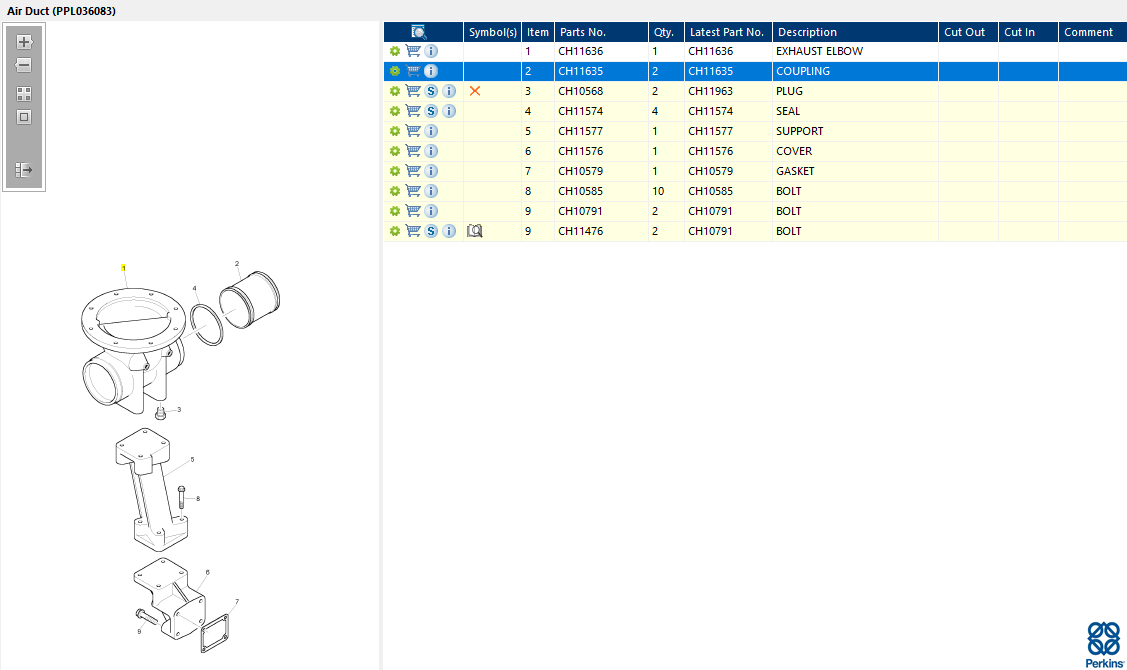This screenshot has width=1127, height=670.
Task: Click Latest Part No. CH11963
Action: tap(710, 91)
